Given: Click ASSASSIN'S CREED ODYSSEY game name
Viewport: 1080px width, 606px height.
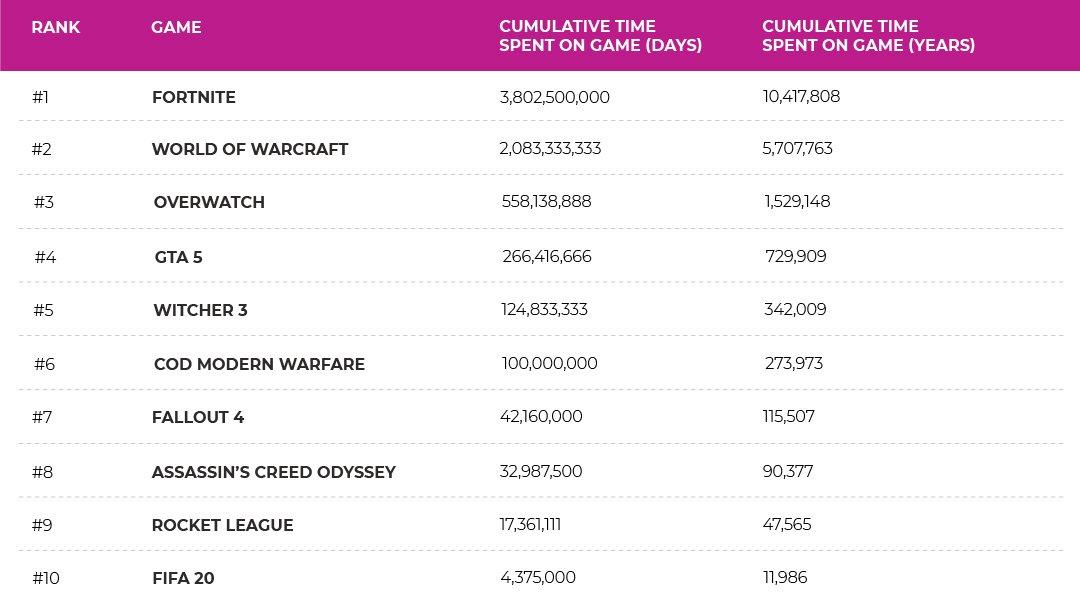Looking at the screenshot, I should [274, 472].
